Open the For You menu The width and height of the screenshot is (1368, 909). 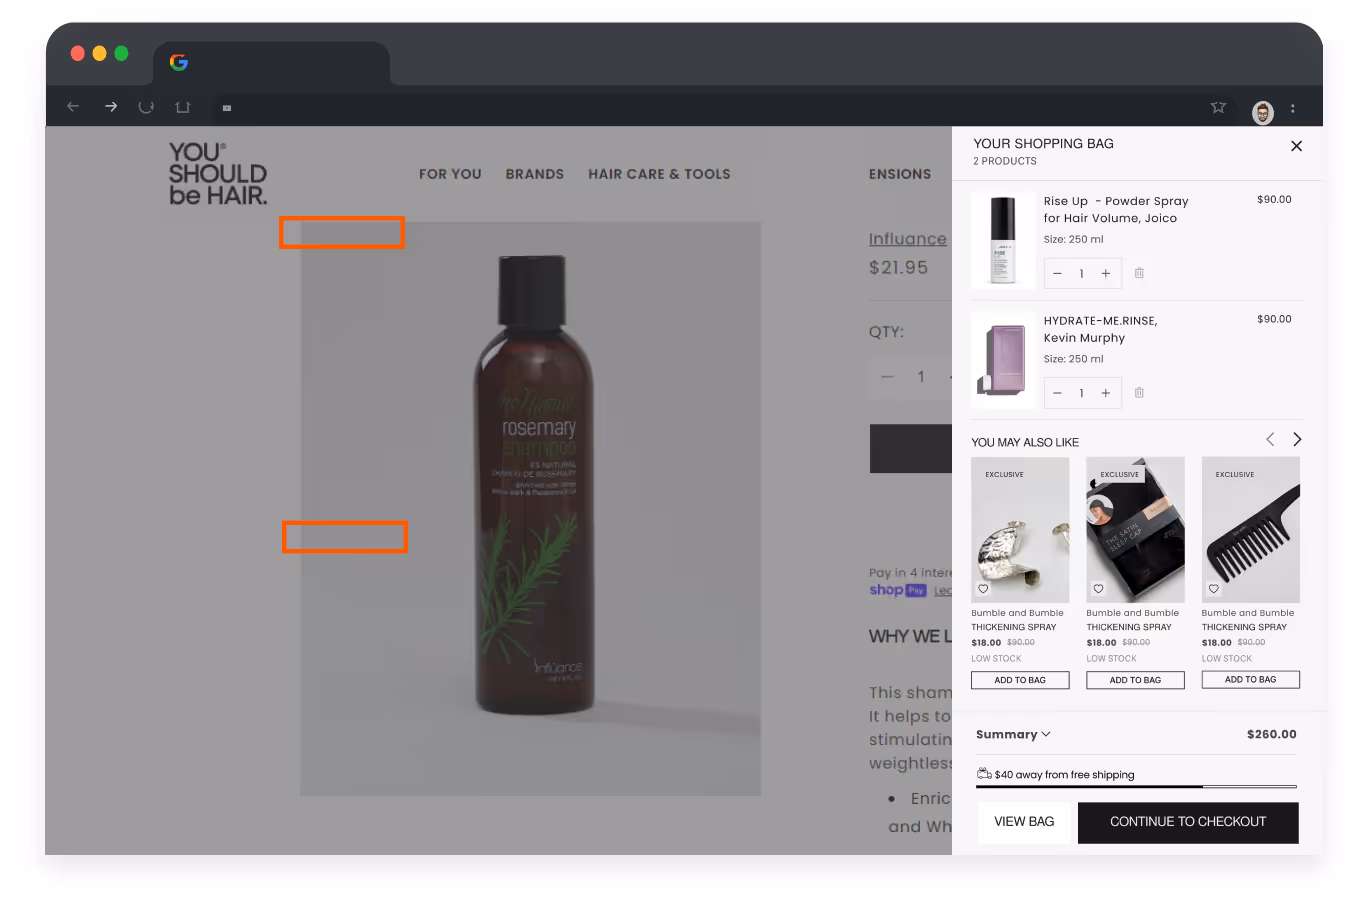(x=450, y=174)
